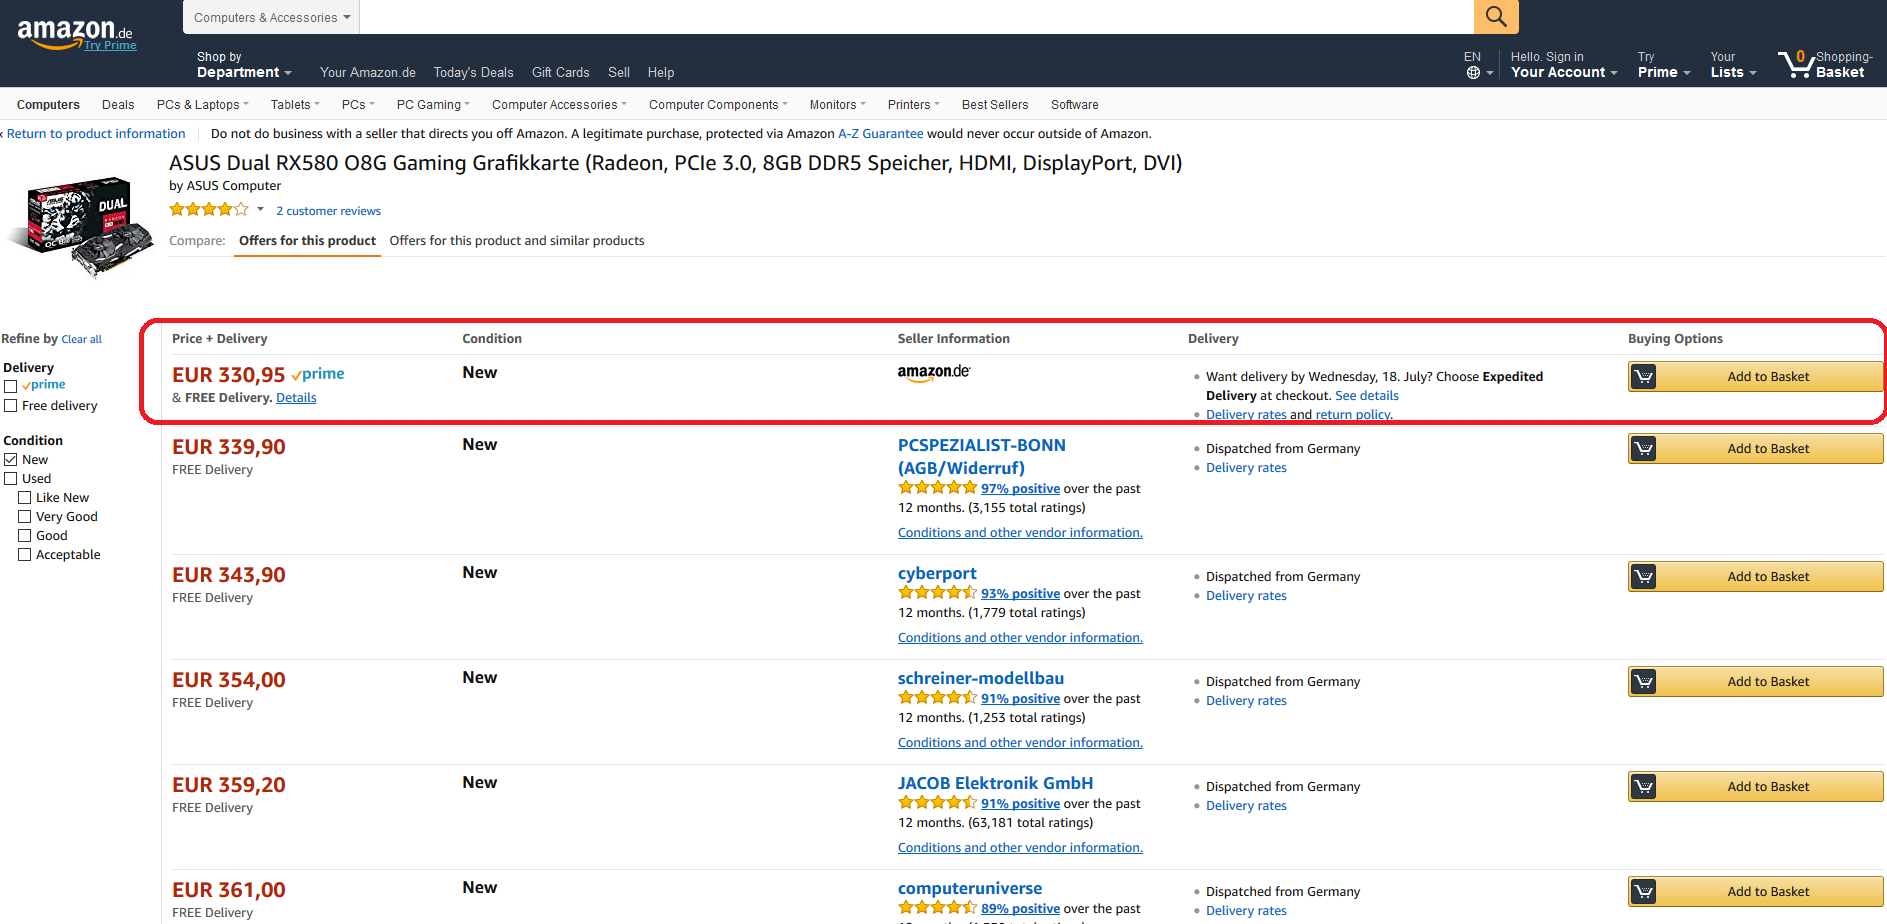The width and height of the screenshot is (1887, 924).
Task: Check the Good condition checkbox
Action: (x=24, y=536)
